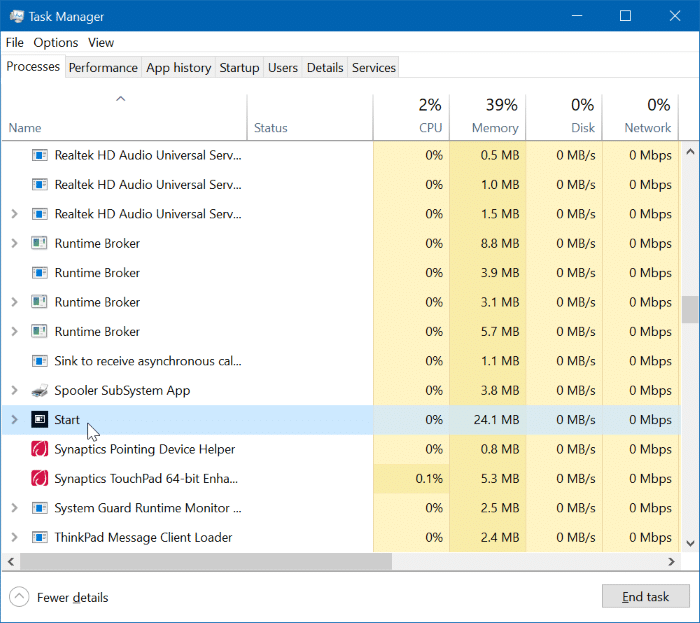Click the Realtek HD Audio 0.5 MB name

click(x=148, y=155)
